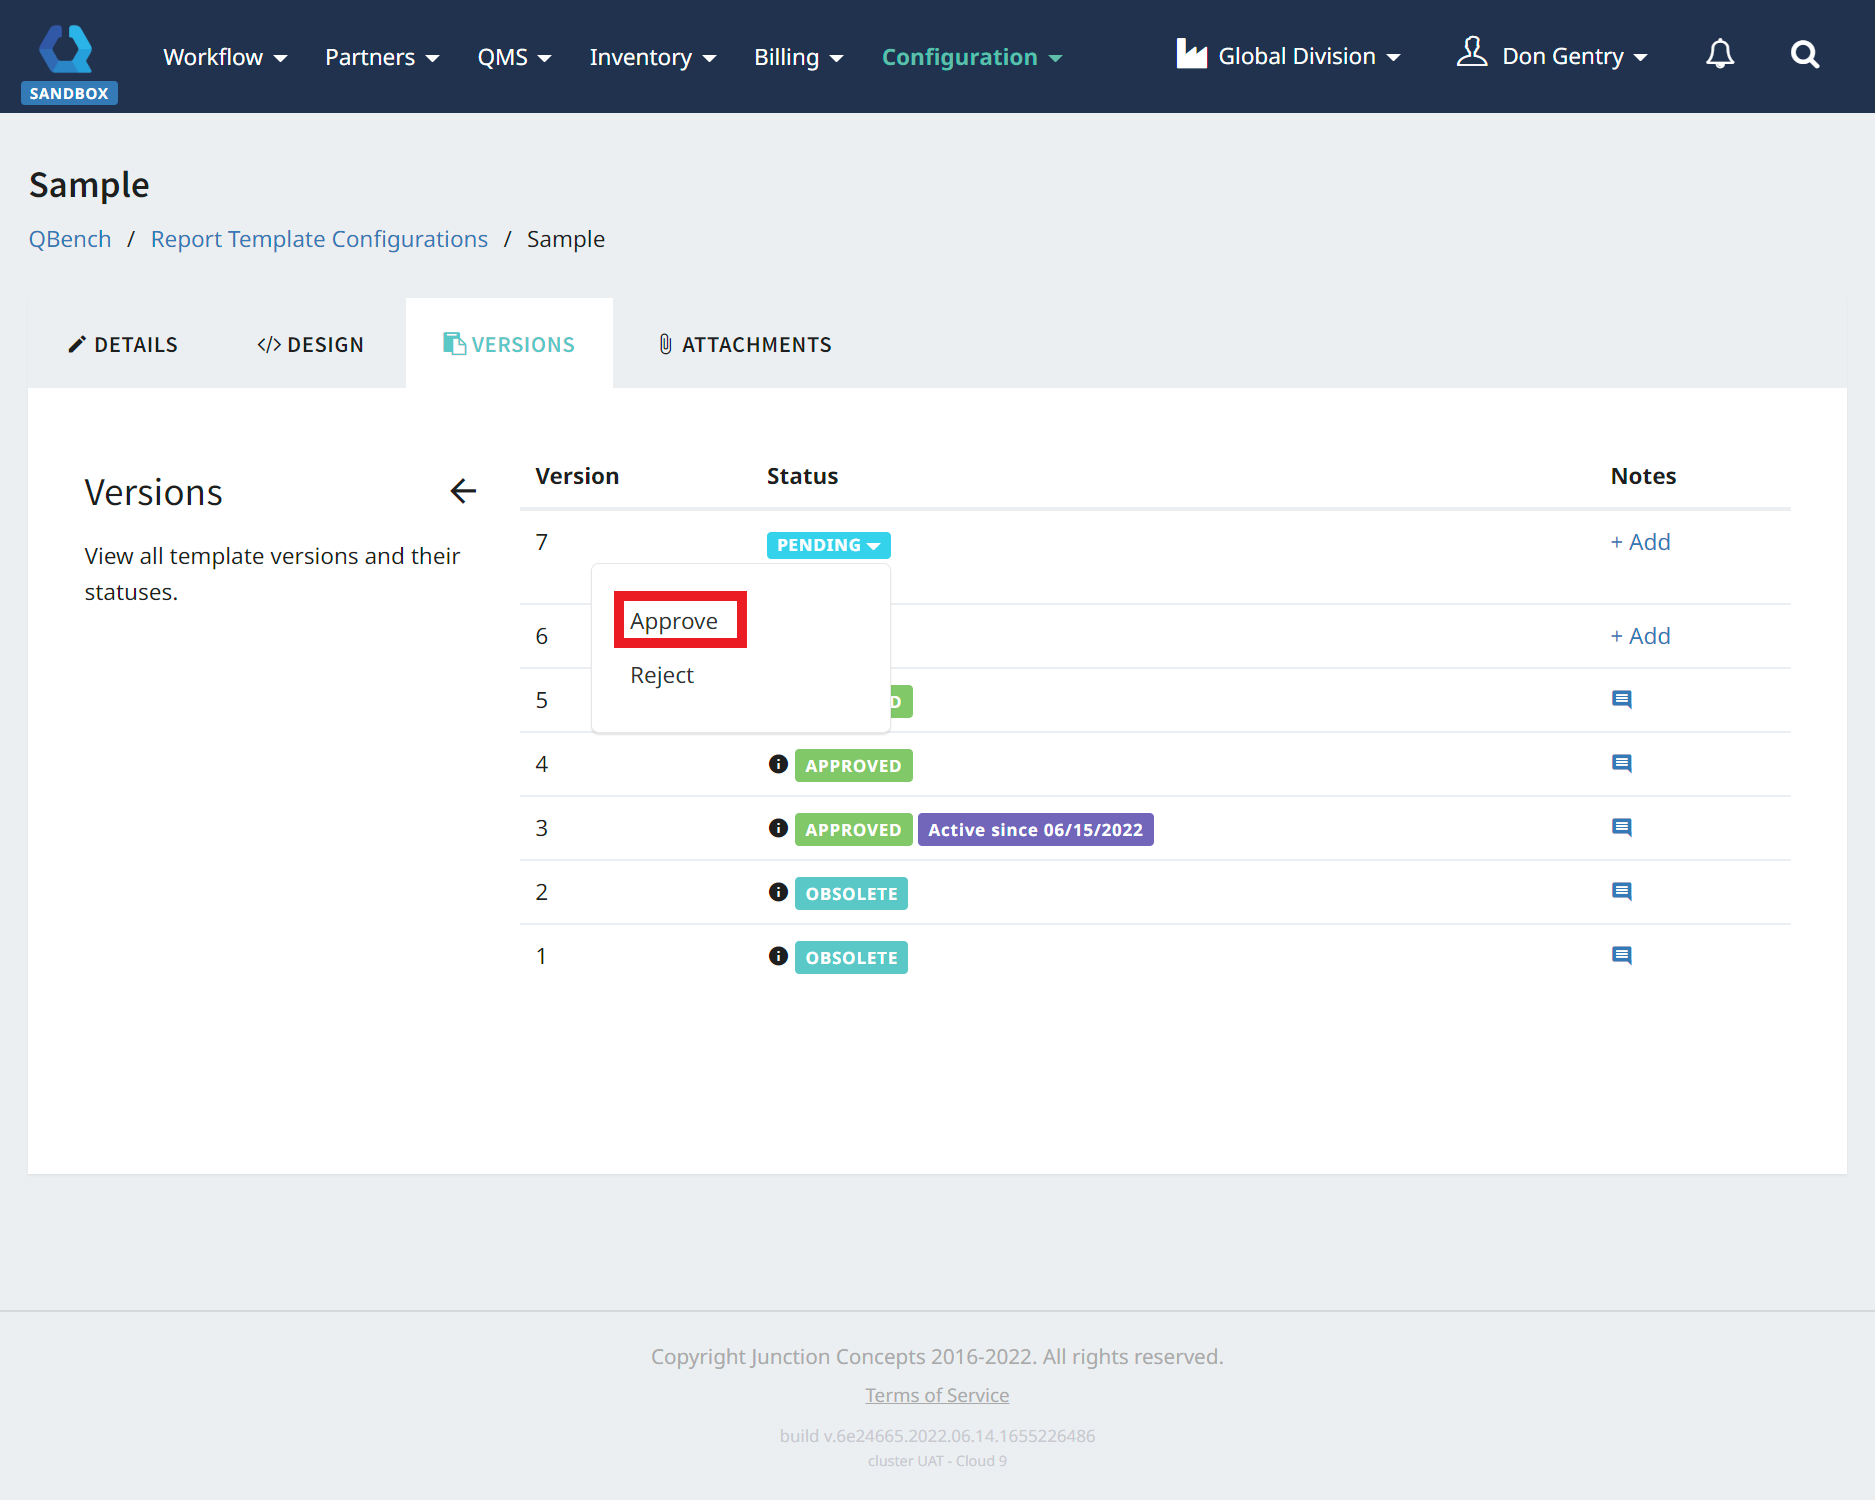Viewport: 1875px width, 1500px height.
Task: Open the notes comment icon for version 1
Action: tap(1621, 955)
